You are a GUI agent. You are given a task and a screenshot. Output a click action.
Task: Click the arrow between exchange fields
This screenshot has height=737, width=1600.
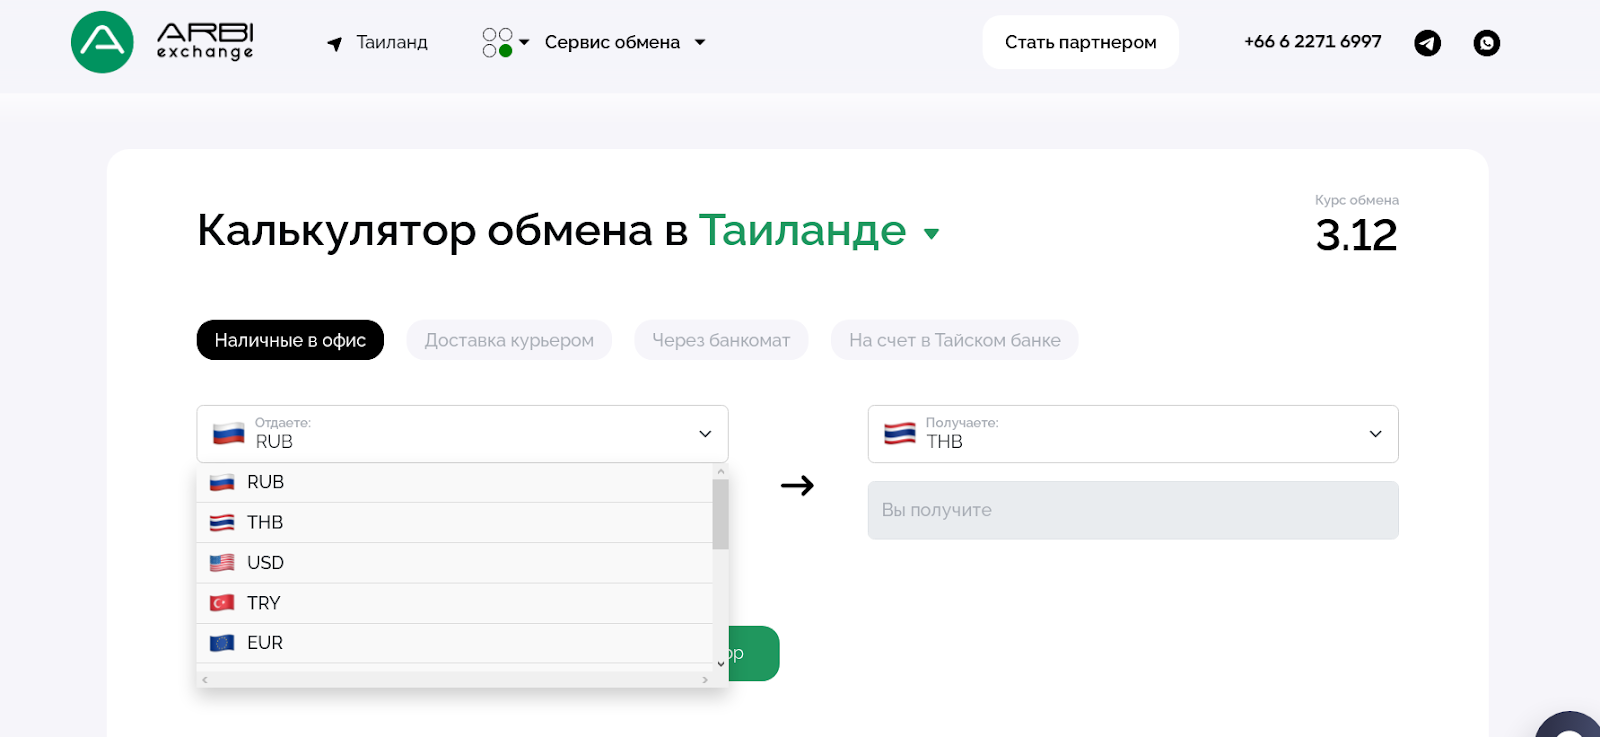click(x=797, y=486)
